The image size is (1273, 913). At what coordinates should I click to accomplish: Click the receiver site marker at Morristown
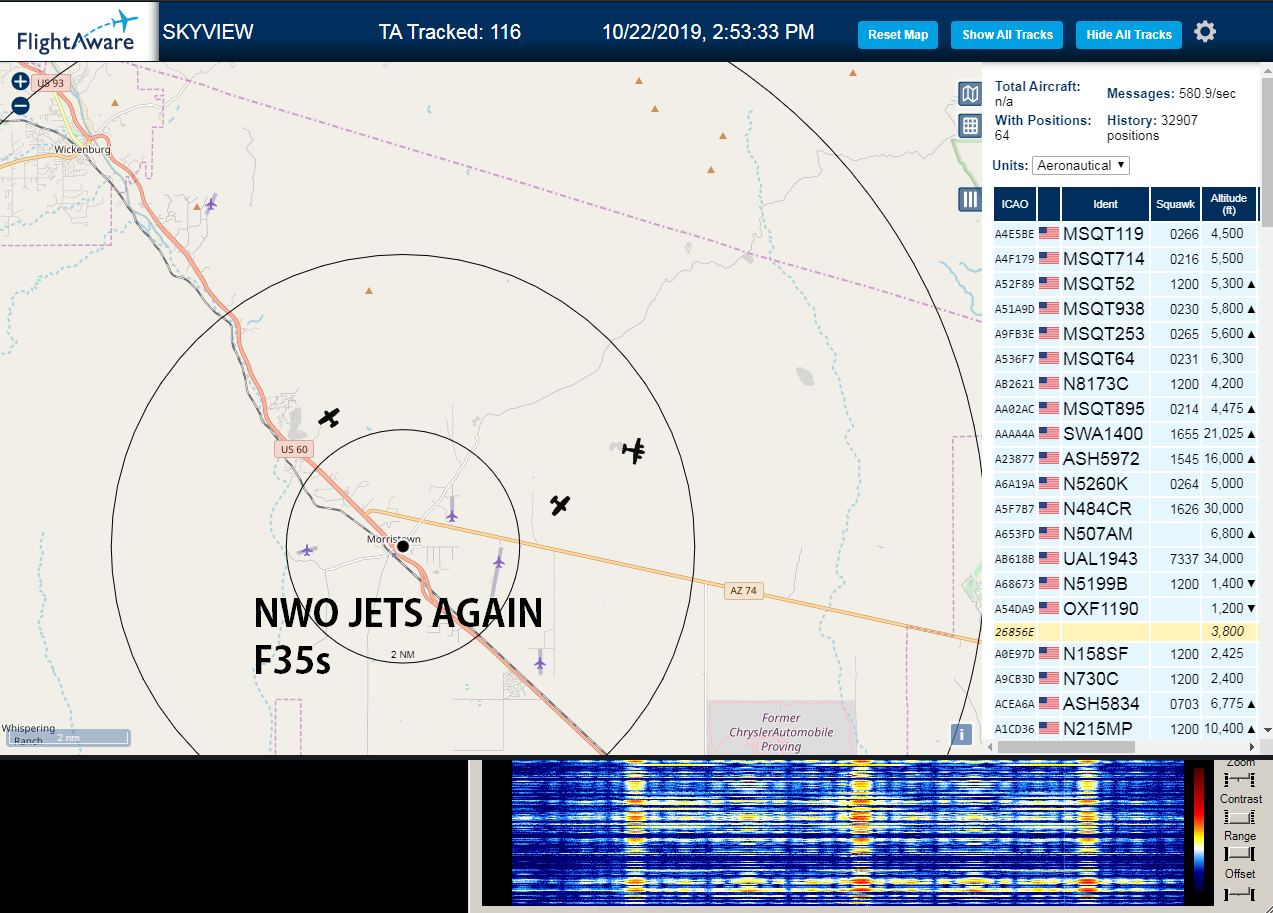tap(403, 546)
